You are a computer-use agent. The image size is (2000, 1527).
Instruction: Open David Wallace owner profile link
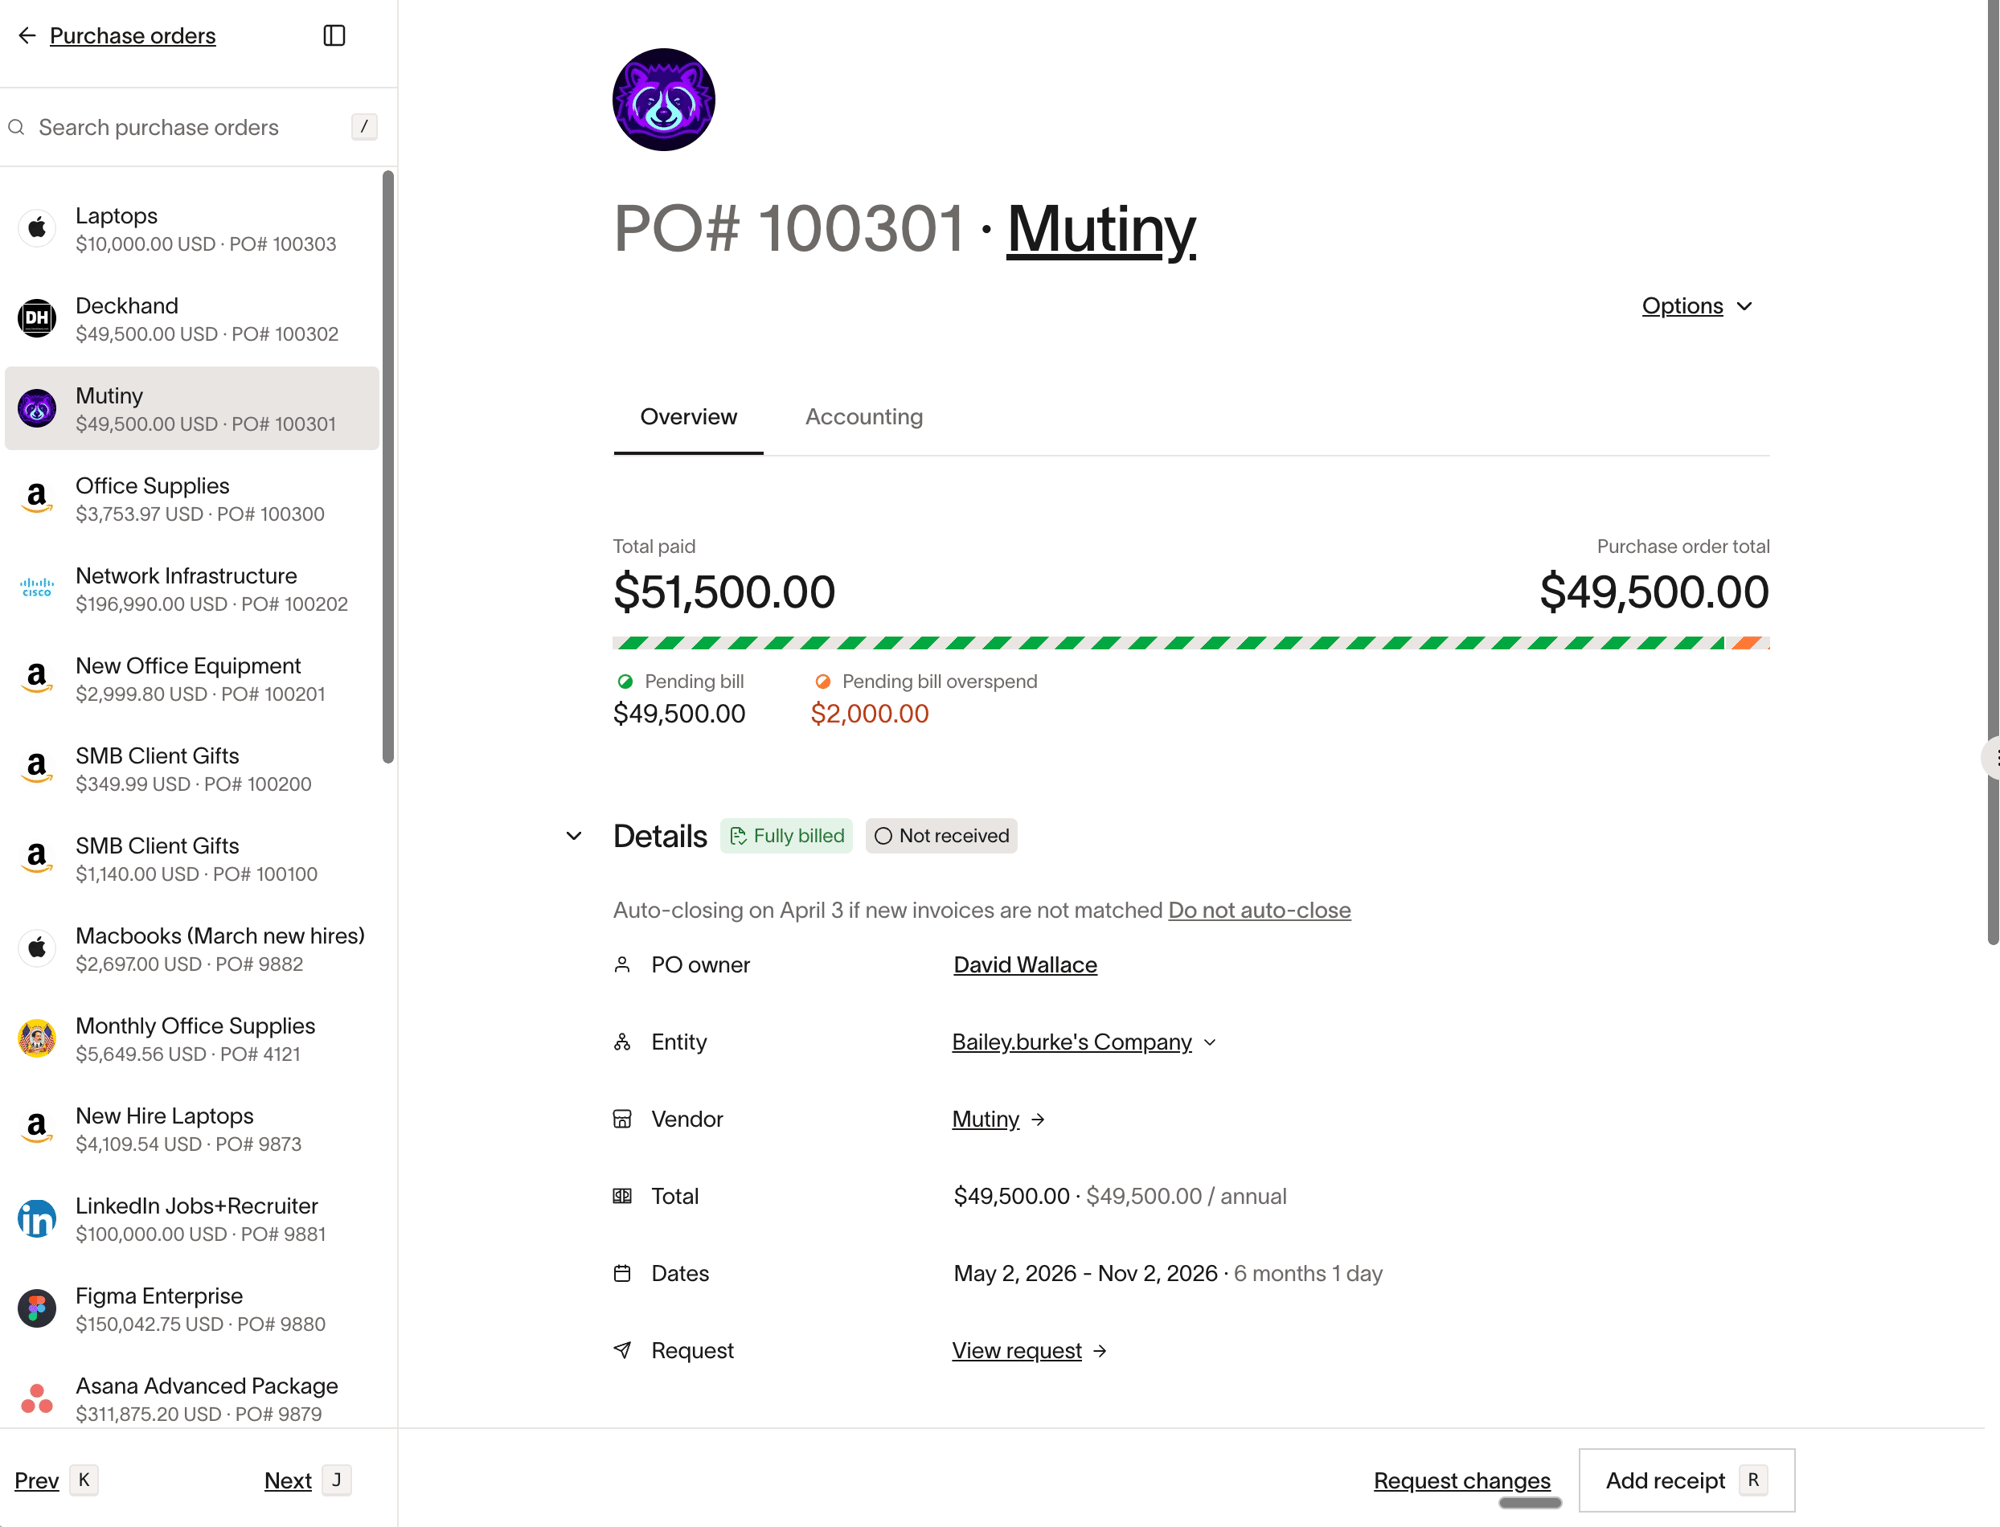click(x=1025, y=965)
